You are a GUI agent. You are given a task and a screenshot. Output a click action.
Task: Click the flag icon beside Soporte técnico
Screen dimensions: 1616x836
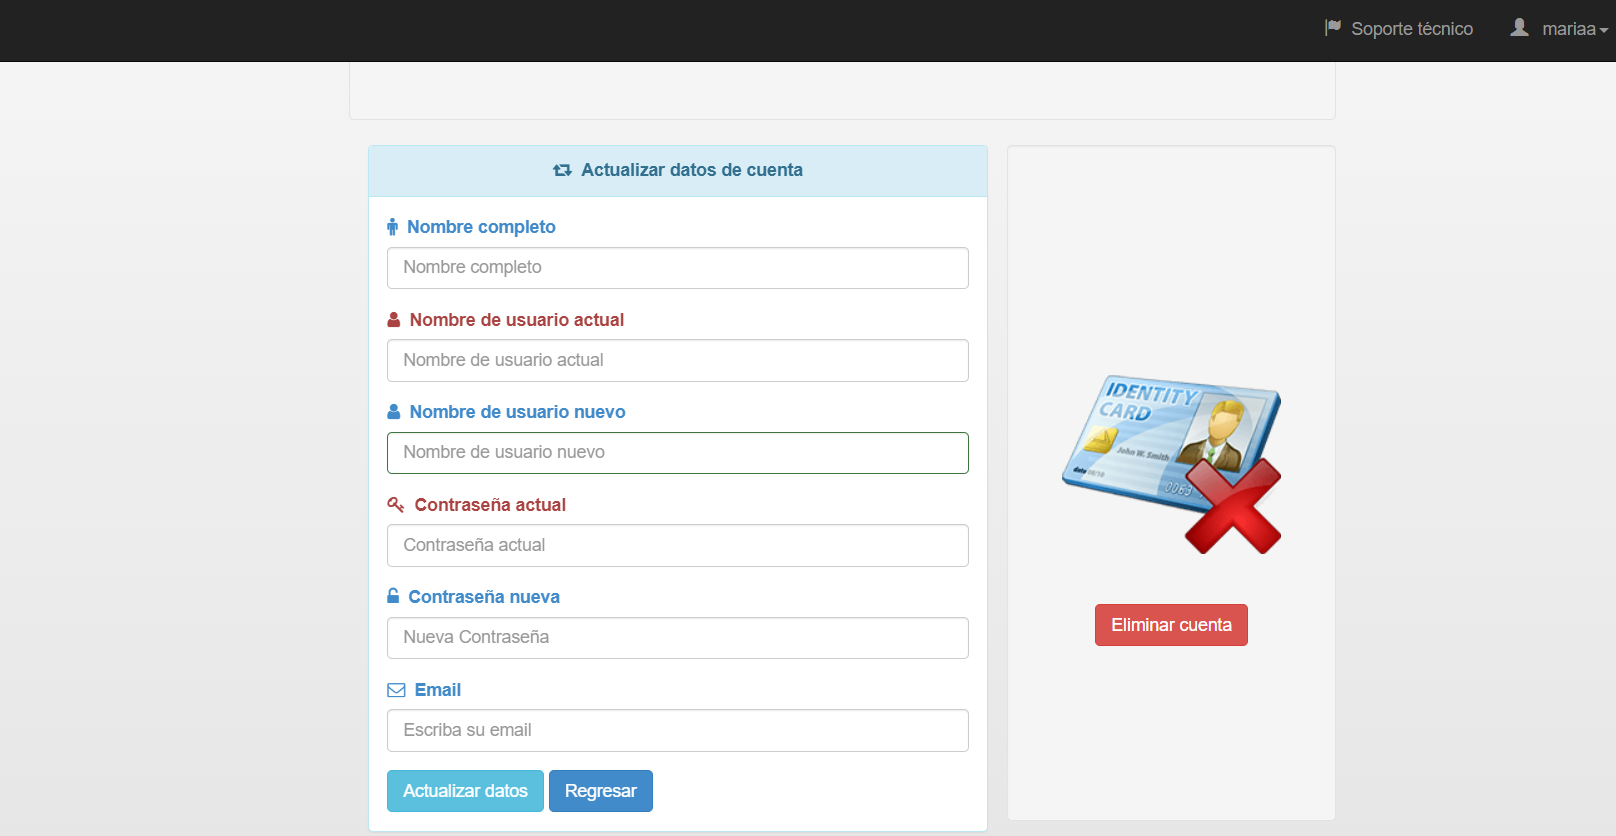1332,28
